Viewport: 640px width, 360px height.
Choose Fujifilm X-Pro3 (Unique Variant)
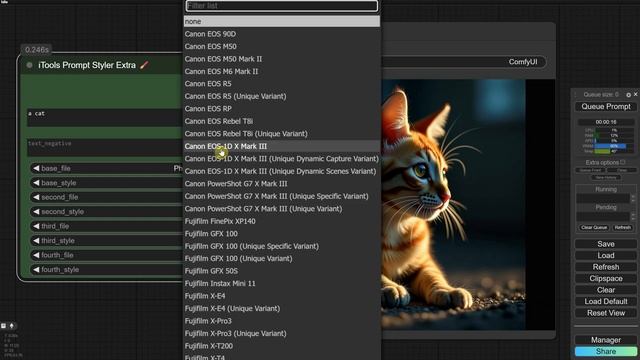[x=282, y=333]
